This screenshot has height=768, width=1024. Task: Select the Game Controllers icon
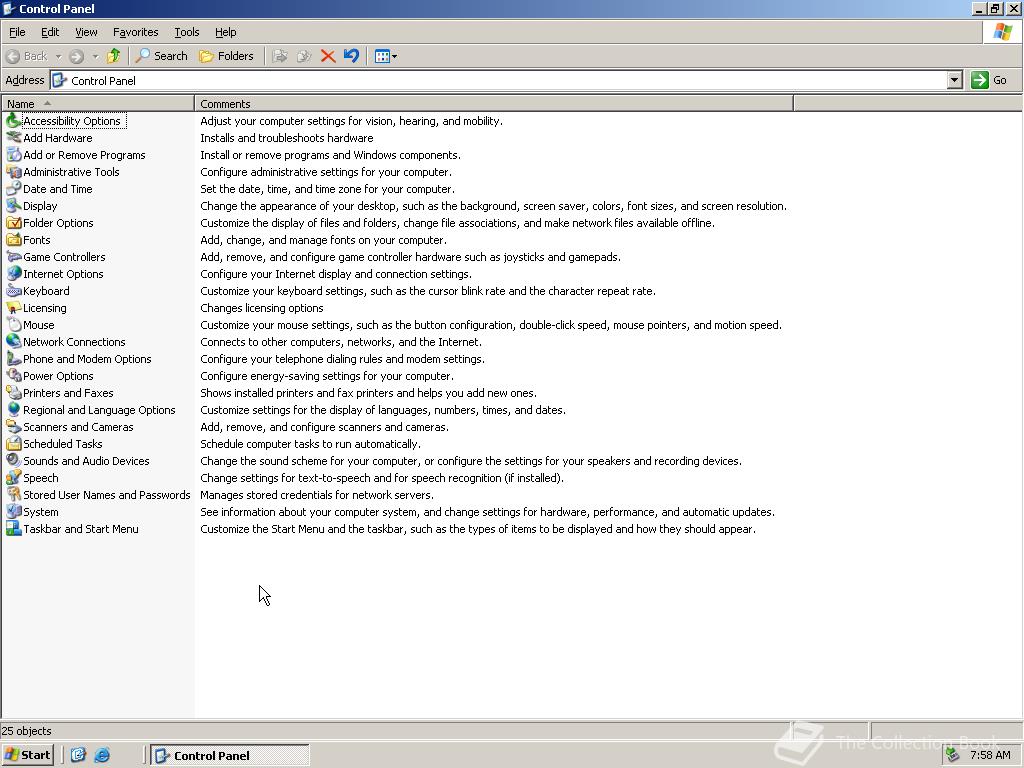13,257
